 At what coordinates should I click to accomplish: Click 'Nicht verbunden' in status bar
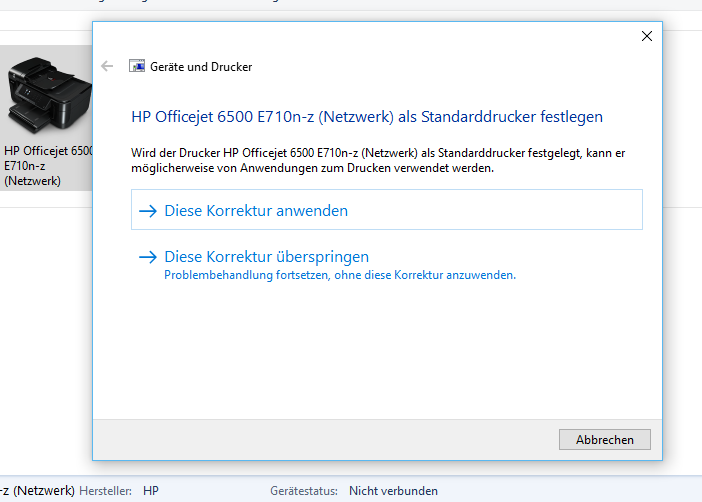pos(393,491)
